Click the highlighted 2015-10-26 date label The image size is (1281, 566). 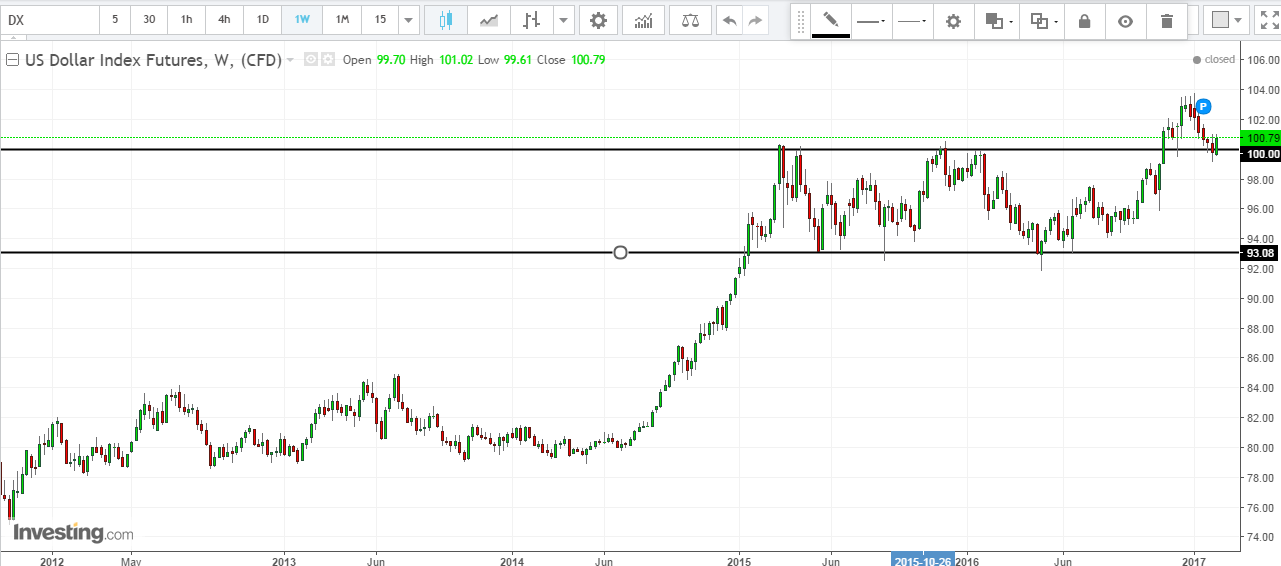tap(923, 558)
